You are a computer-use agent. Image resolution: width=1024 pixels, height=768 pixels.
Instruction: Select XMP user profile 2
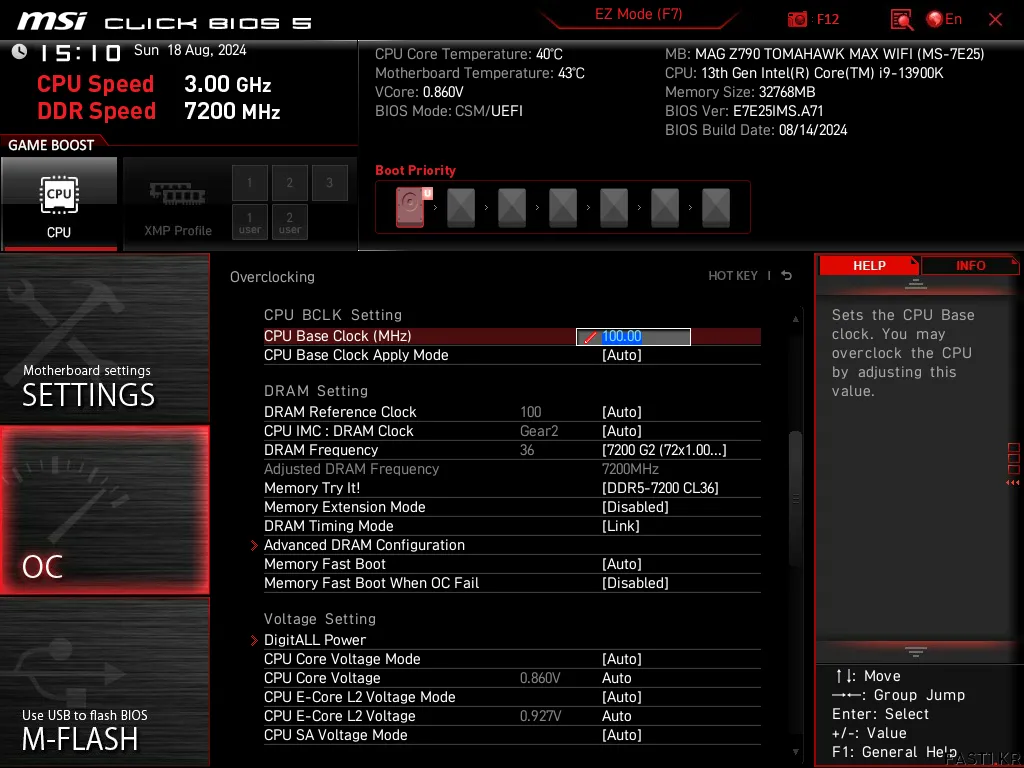(289, 223)
